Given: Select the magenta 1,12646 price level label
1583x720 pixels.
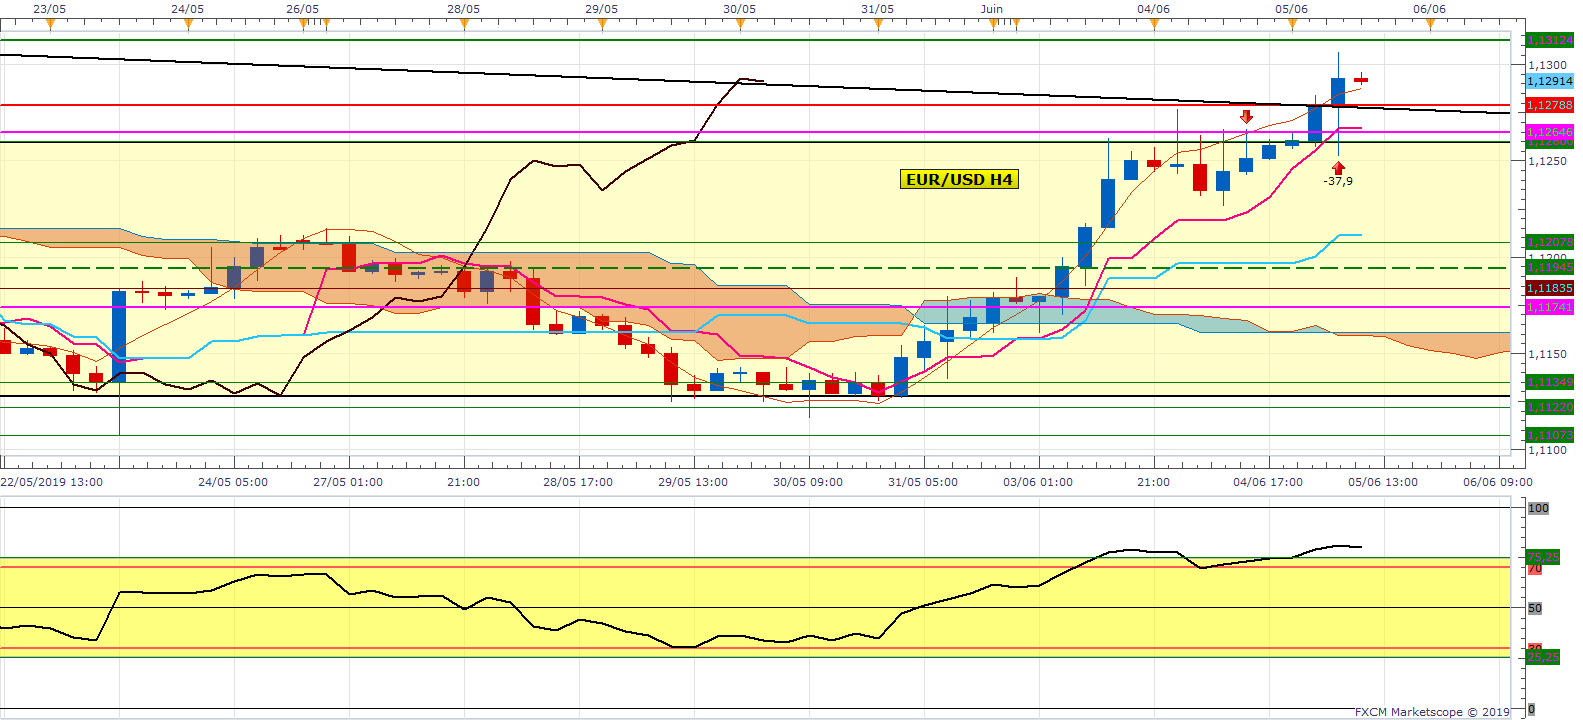Looking at the screenshot, I should [1550, 132].
